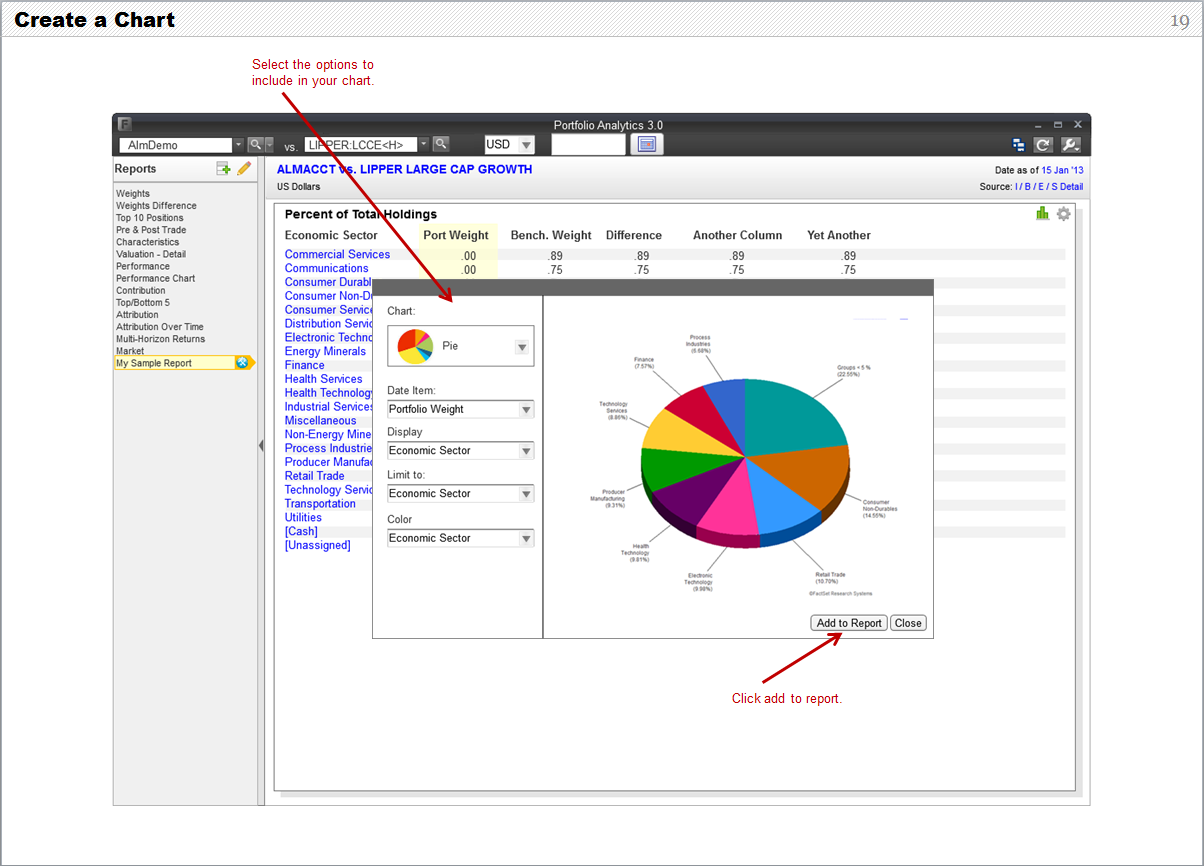
Task: Select the Pre & Post Trade report
Action: 151,230
